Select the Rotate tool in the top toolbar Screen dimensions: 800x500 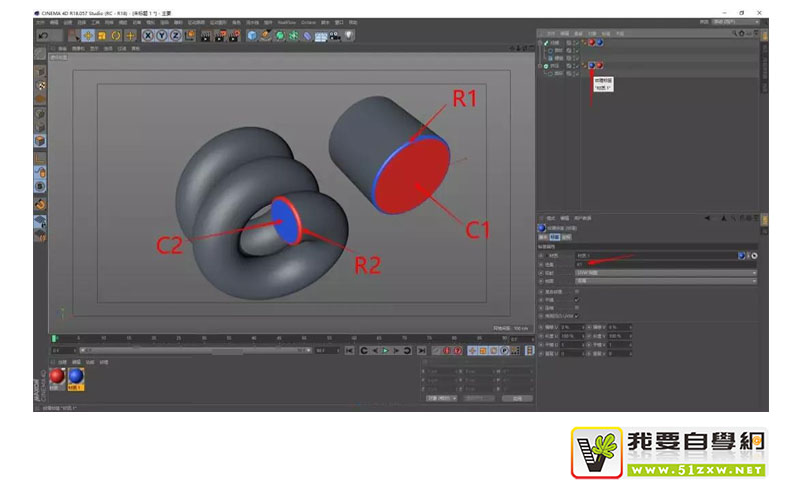pos(116,36)
